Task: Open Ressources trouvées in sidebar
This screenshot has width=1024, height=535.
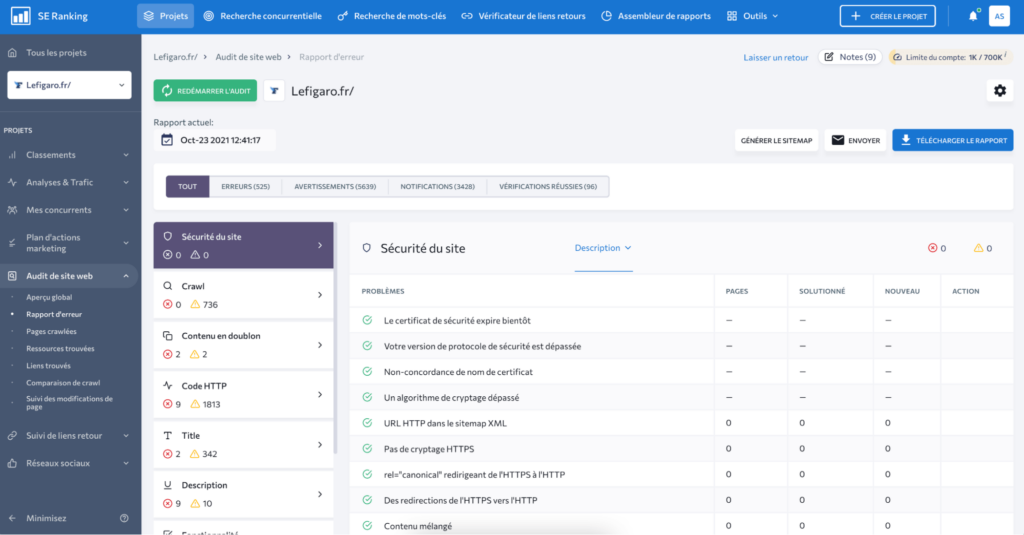Action: (x=60, y=348)
